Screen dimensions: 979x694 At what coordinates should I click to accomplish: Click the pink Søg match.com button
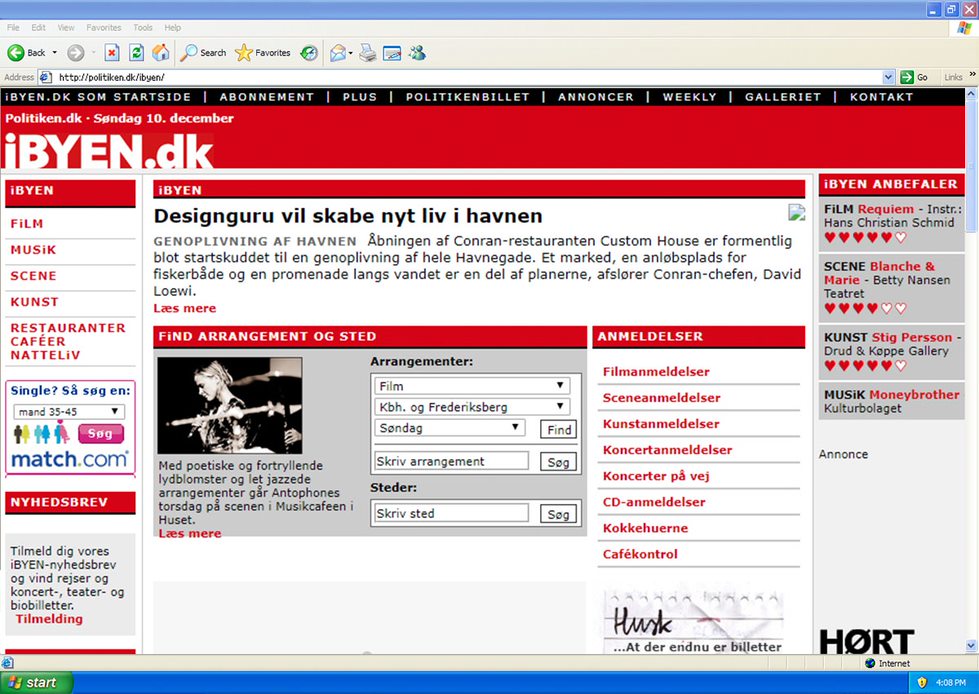click(x=101, y=433)
